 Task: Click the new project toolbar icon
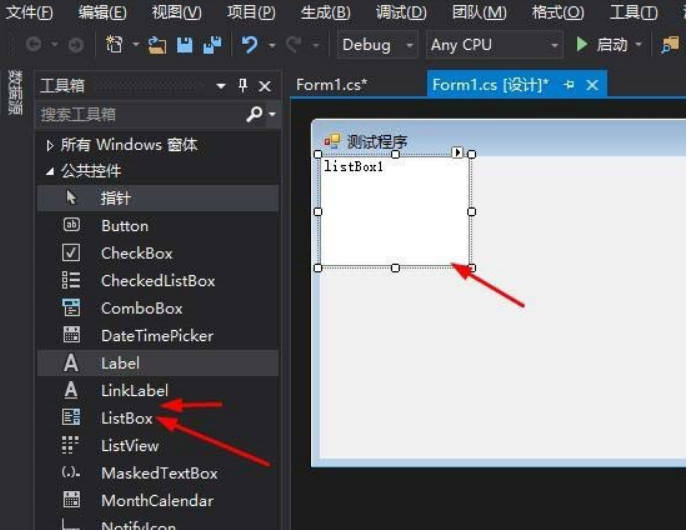(114, 45)
